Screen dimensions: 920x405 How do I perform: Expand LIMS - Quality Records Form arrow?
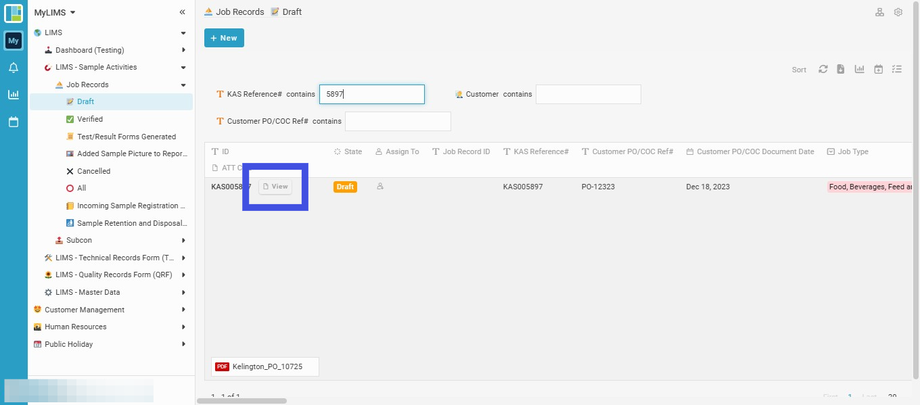click(x=183, y=275)
